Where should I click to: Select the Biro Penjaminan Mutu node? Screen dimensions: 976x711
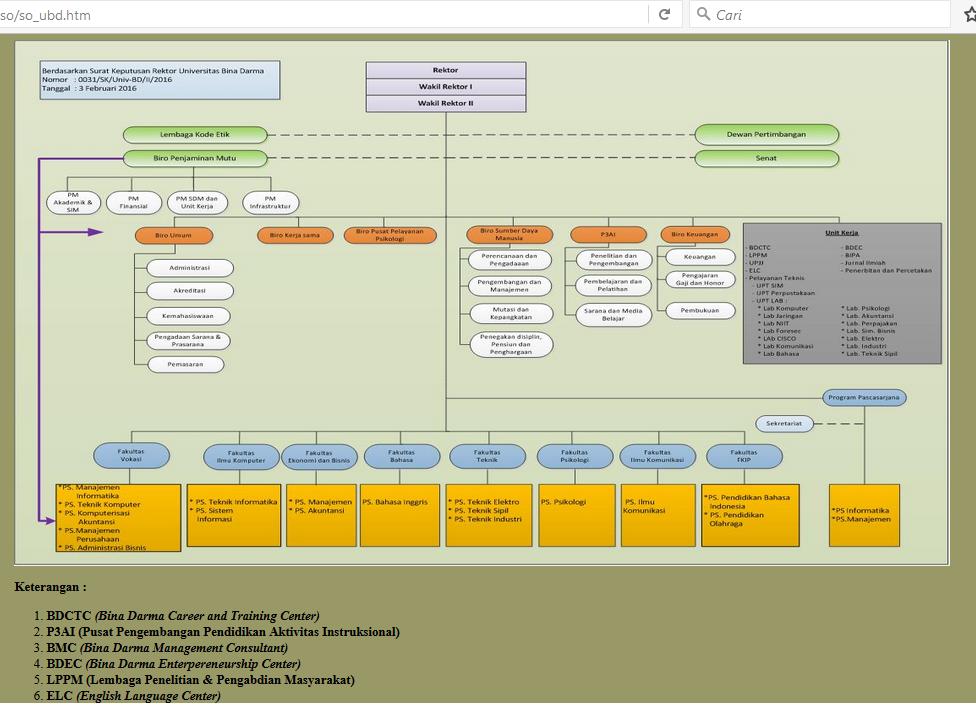tap(195, 158)
